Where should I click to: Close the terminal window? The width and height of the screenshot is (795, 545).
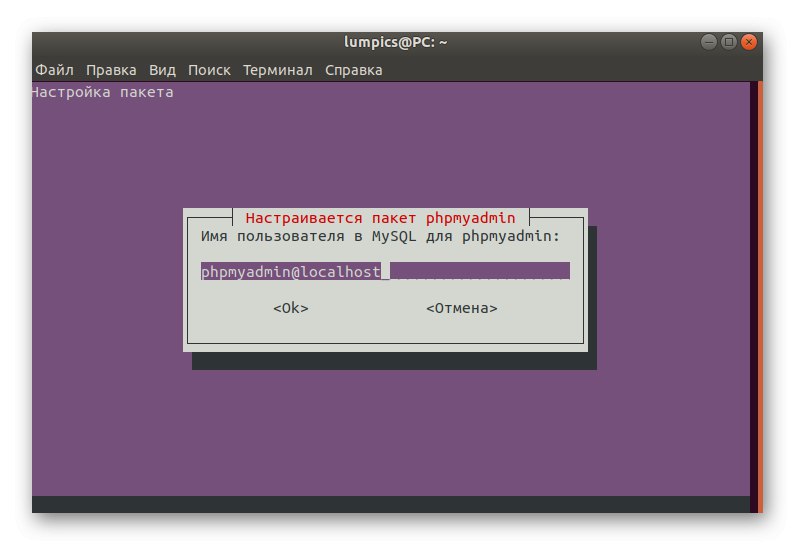coord(748,42)
